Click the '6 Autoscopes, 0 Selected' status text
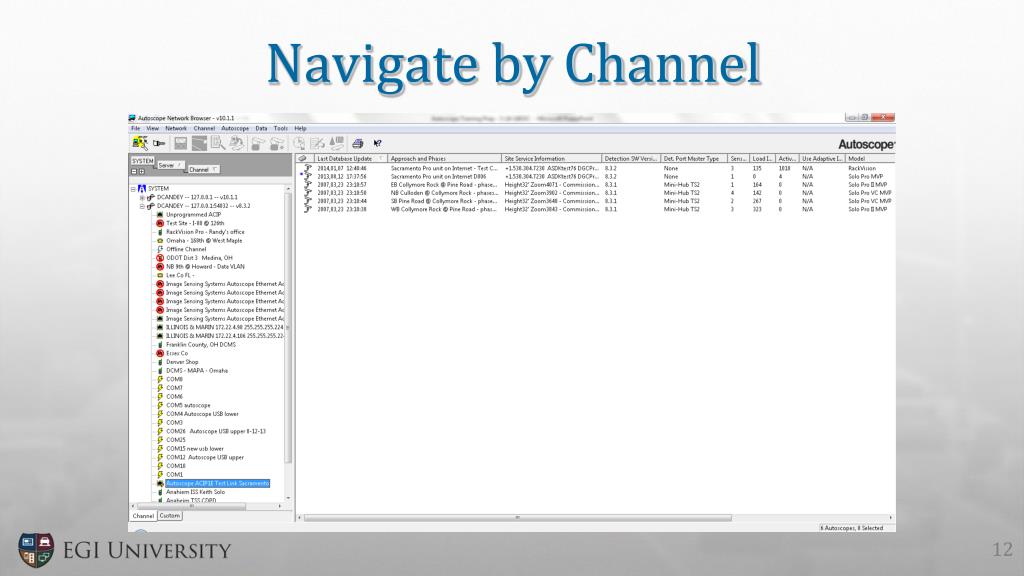 click(853, 528)
